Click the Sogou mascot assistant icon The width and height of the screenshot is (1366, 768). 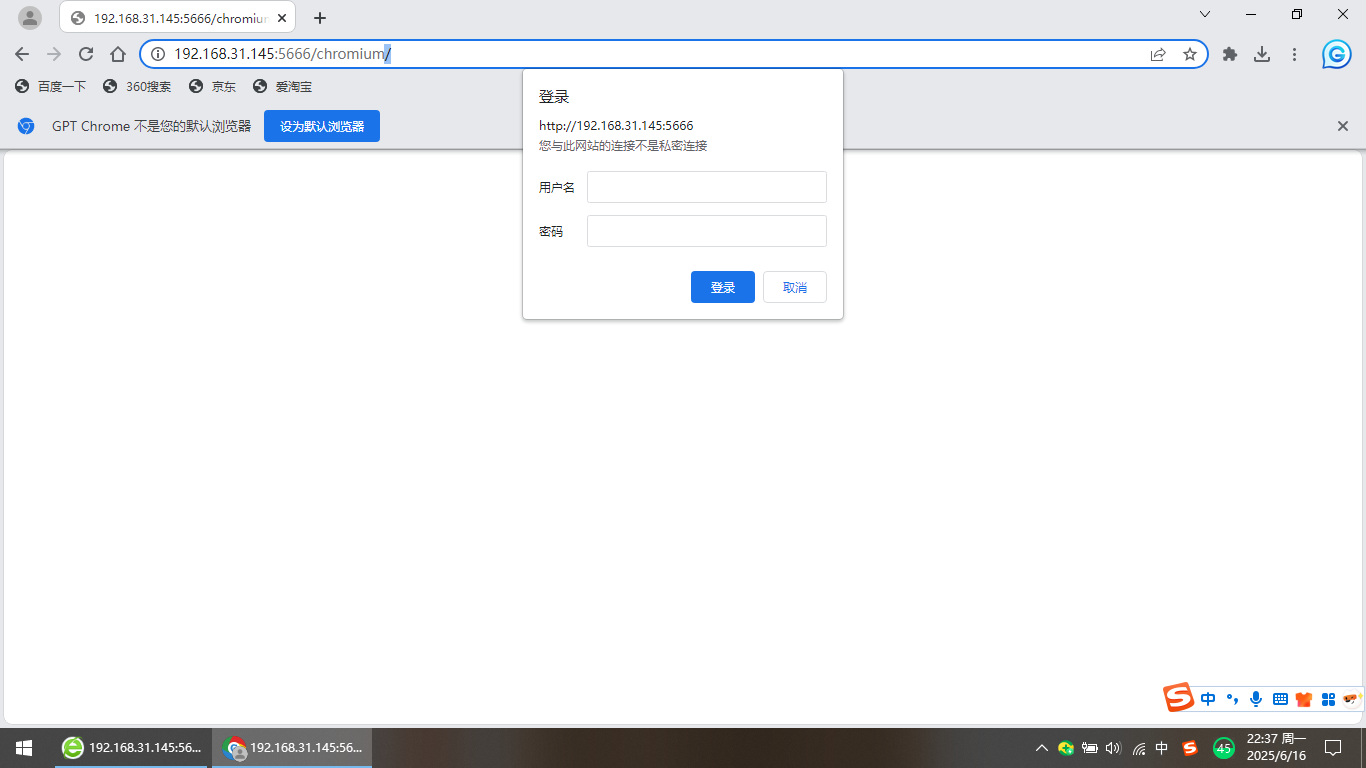(x=1352, y=697)
